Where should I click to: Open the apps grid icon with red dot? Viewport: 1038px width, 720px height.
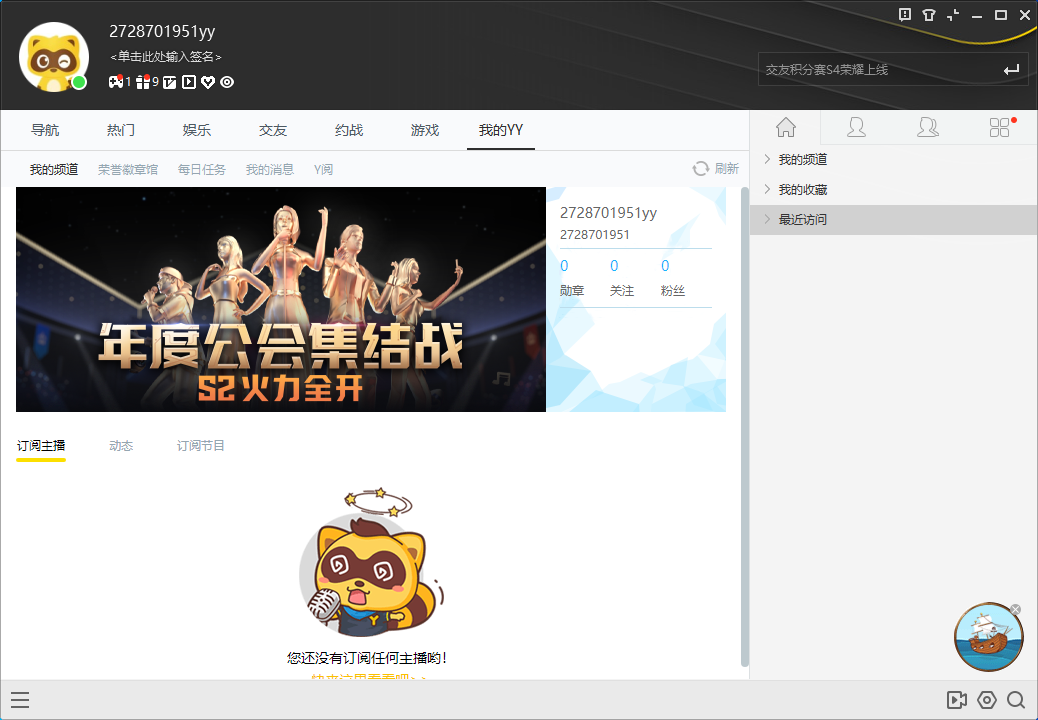(999, 127)
